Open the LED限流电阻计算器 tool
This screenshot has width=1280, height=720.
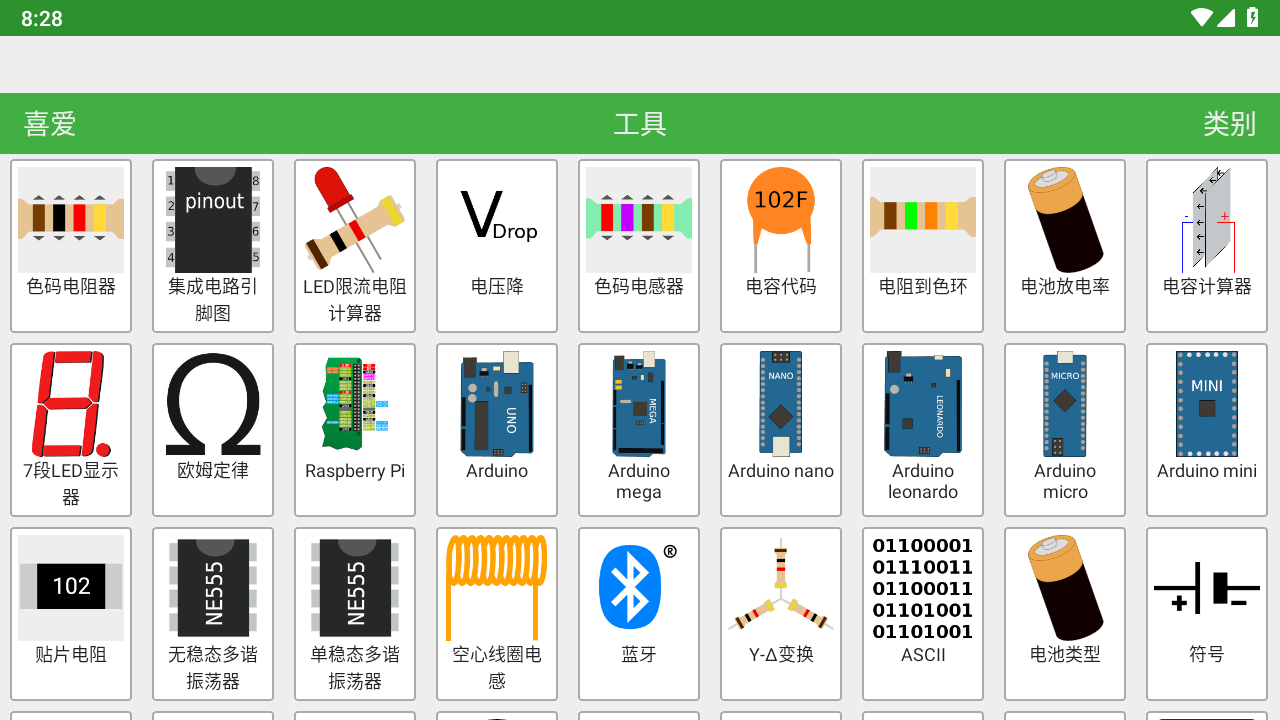(x=355, y=246)
